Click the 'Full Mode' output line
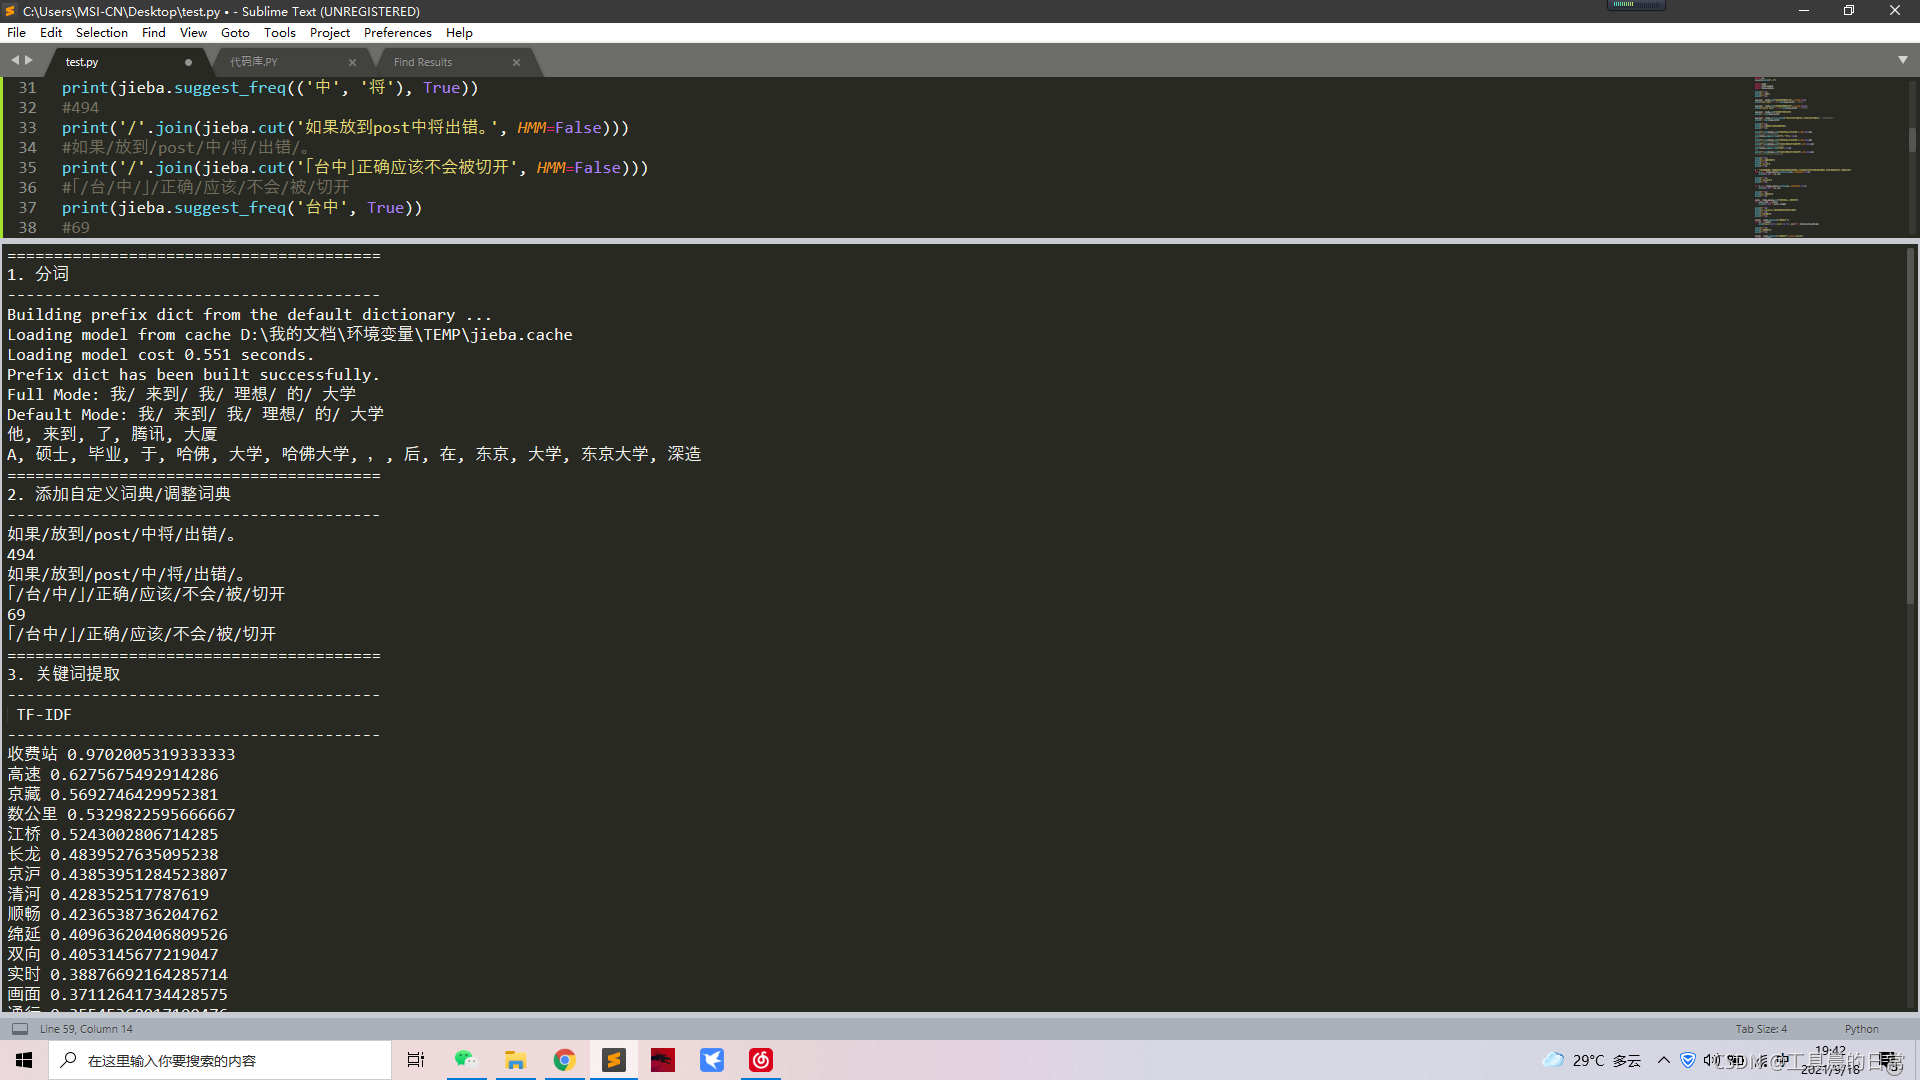Screen dimensions: 1920x1080 [x=181, y=394]
